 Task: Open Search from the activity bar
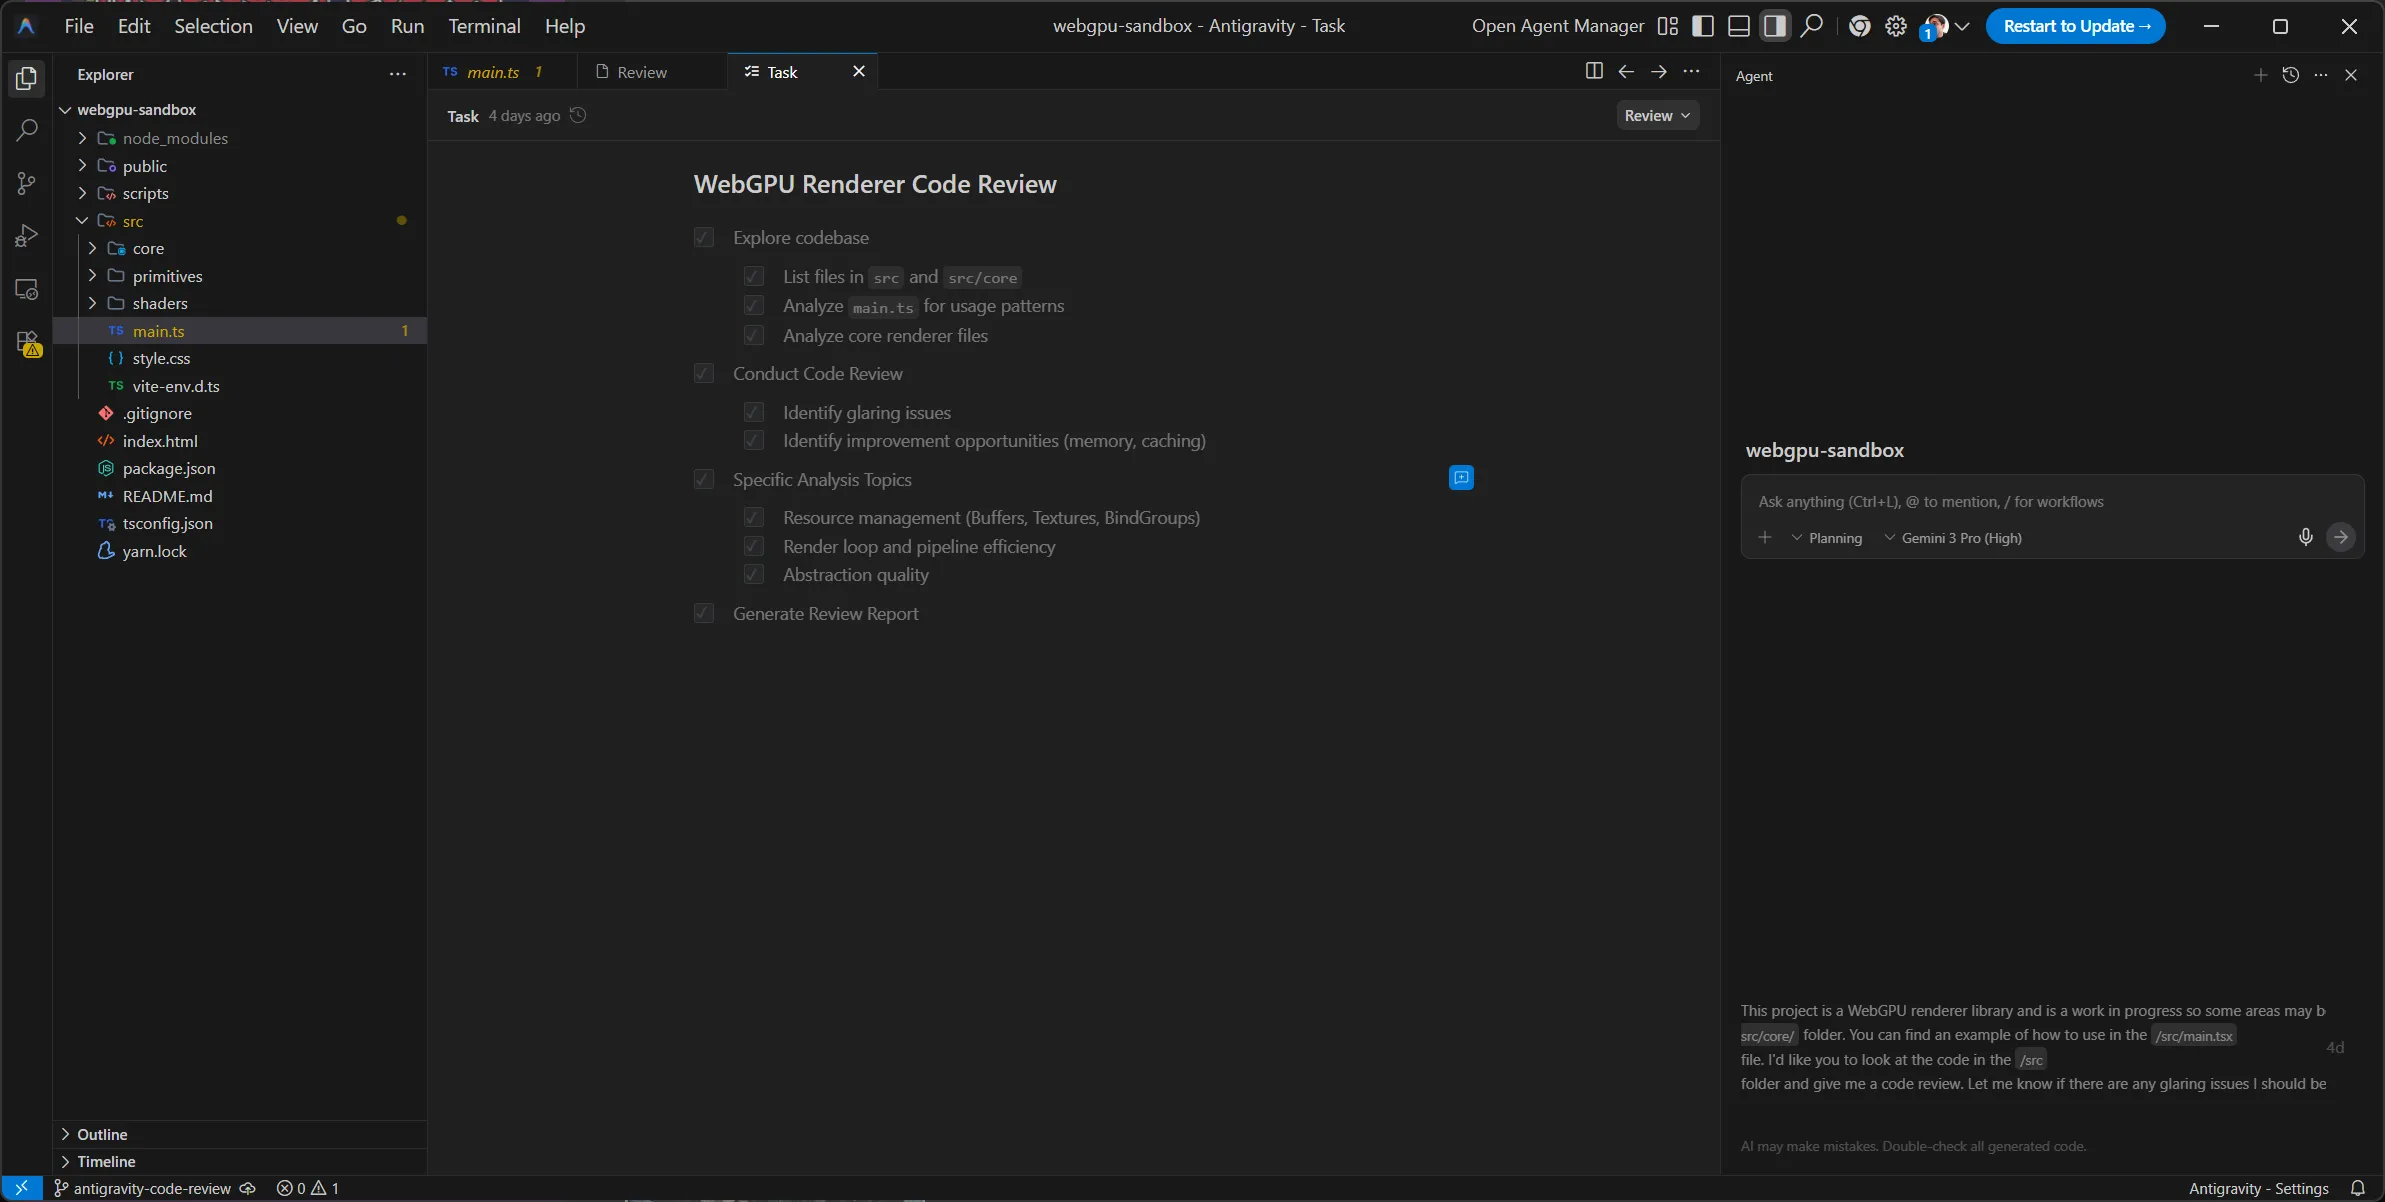click(x=25, y=130)
